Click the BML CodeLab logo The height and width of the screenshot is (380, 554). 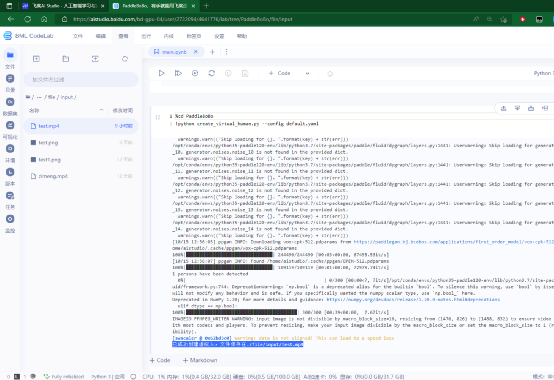click(28, 36)
